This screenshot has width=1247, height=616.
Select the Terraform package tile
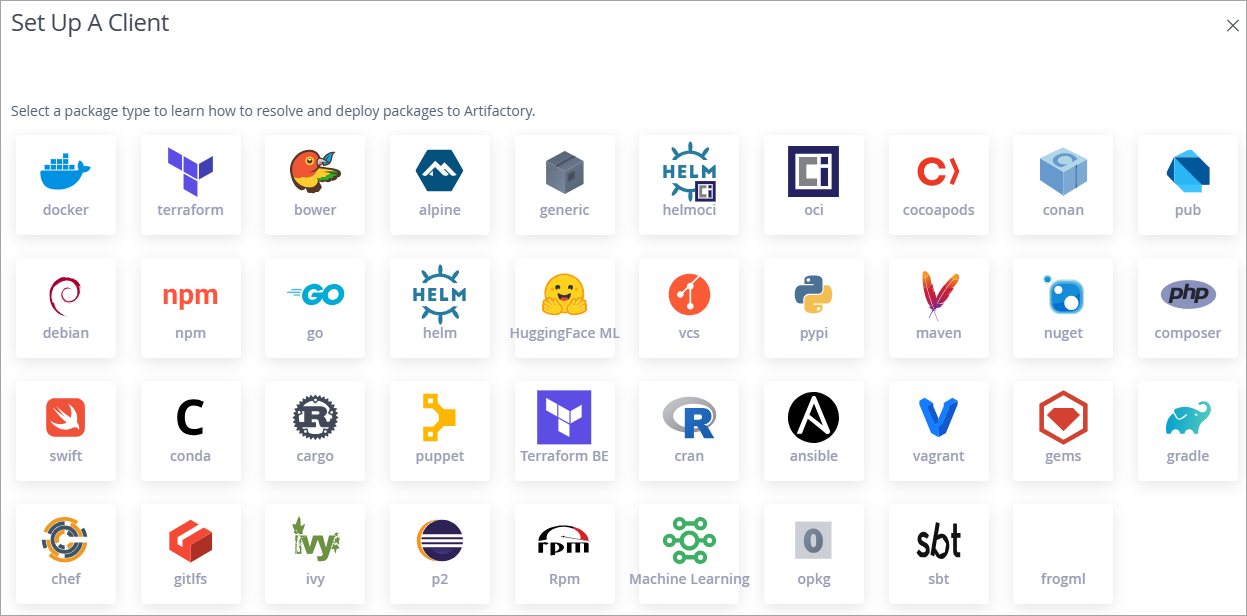[190, 184]
